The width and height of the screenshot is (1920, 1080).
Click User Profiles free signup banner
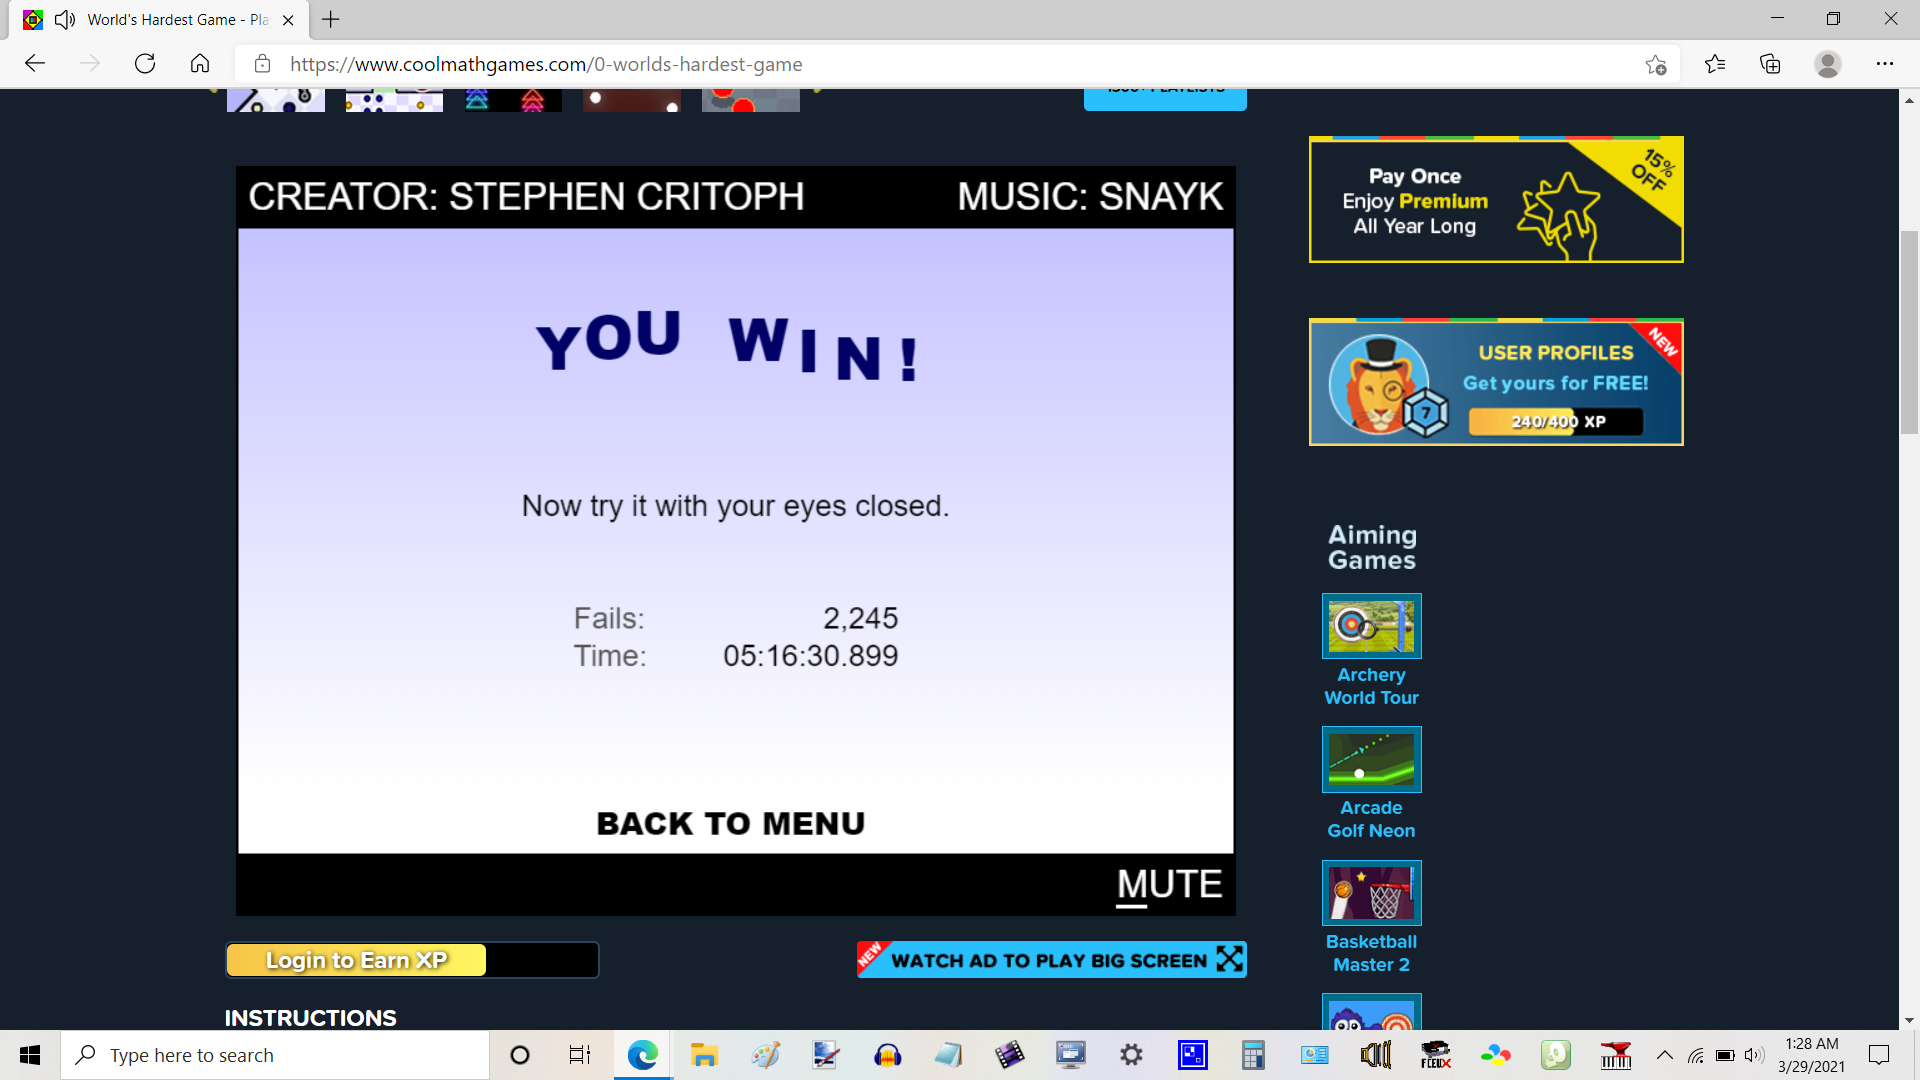(x=1495, y=382)
